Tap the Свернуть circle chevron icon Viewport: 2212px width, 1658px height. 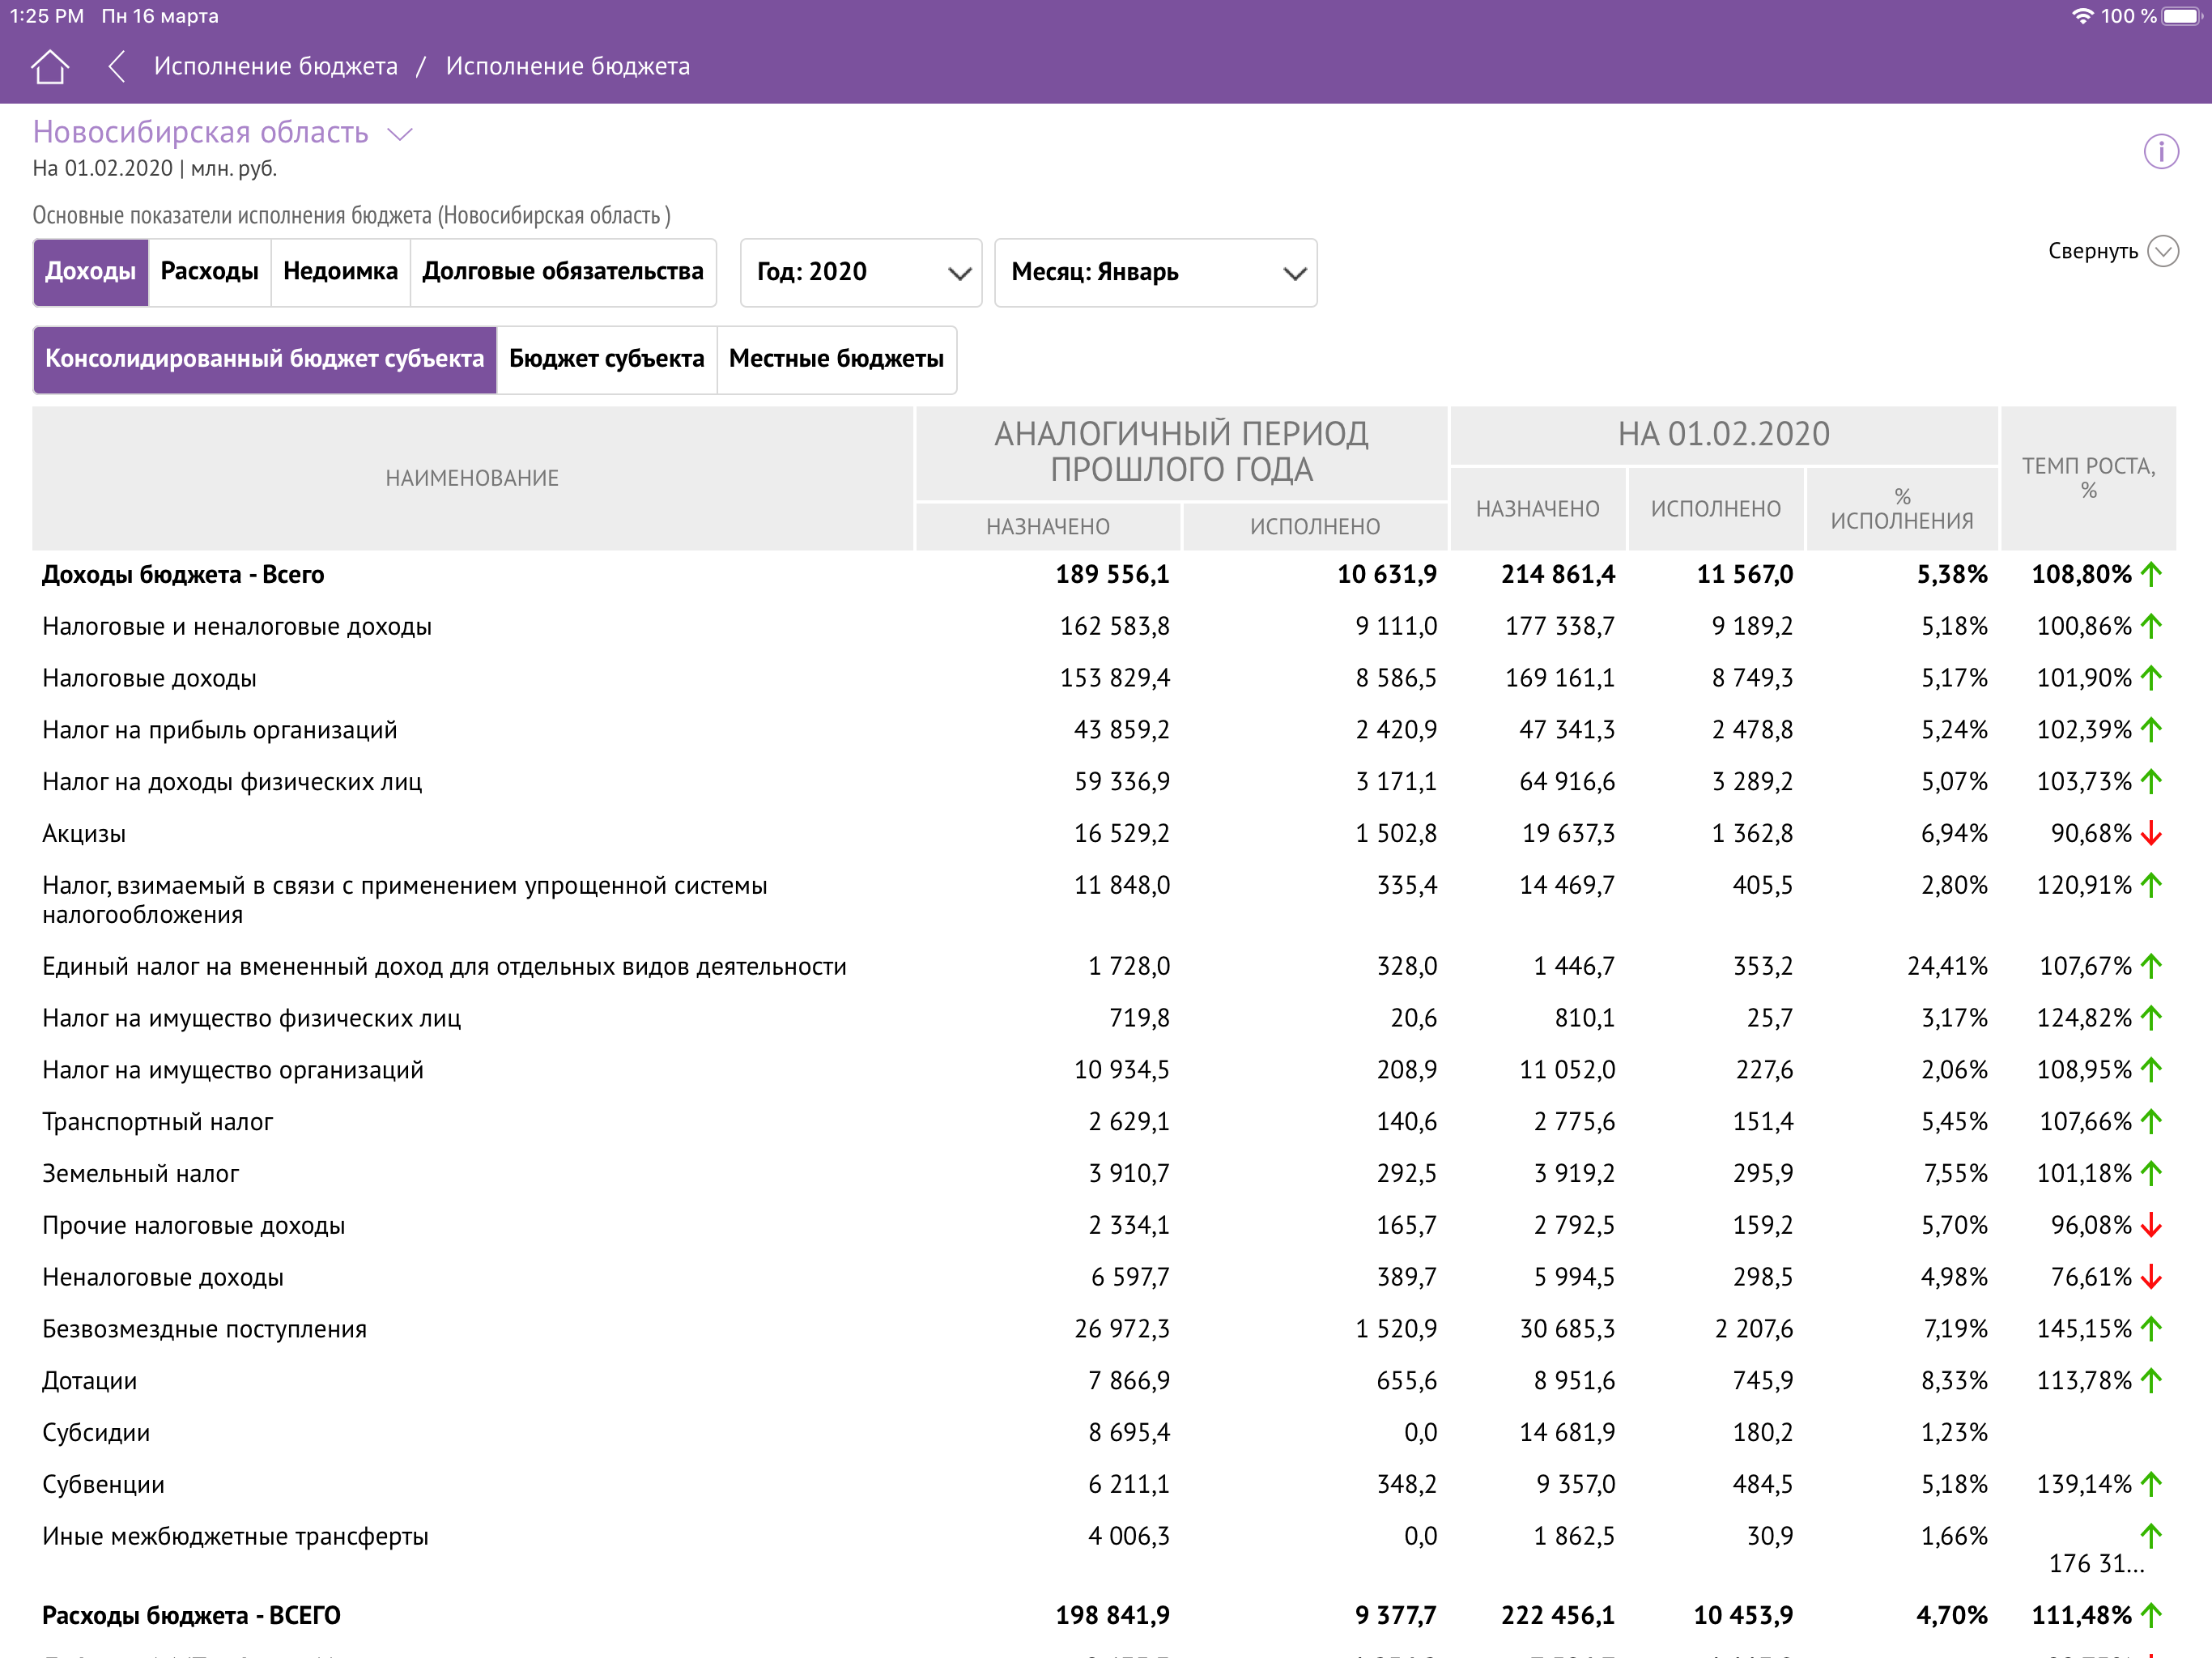[2163, 251]
